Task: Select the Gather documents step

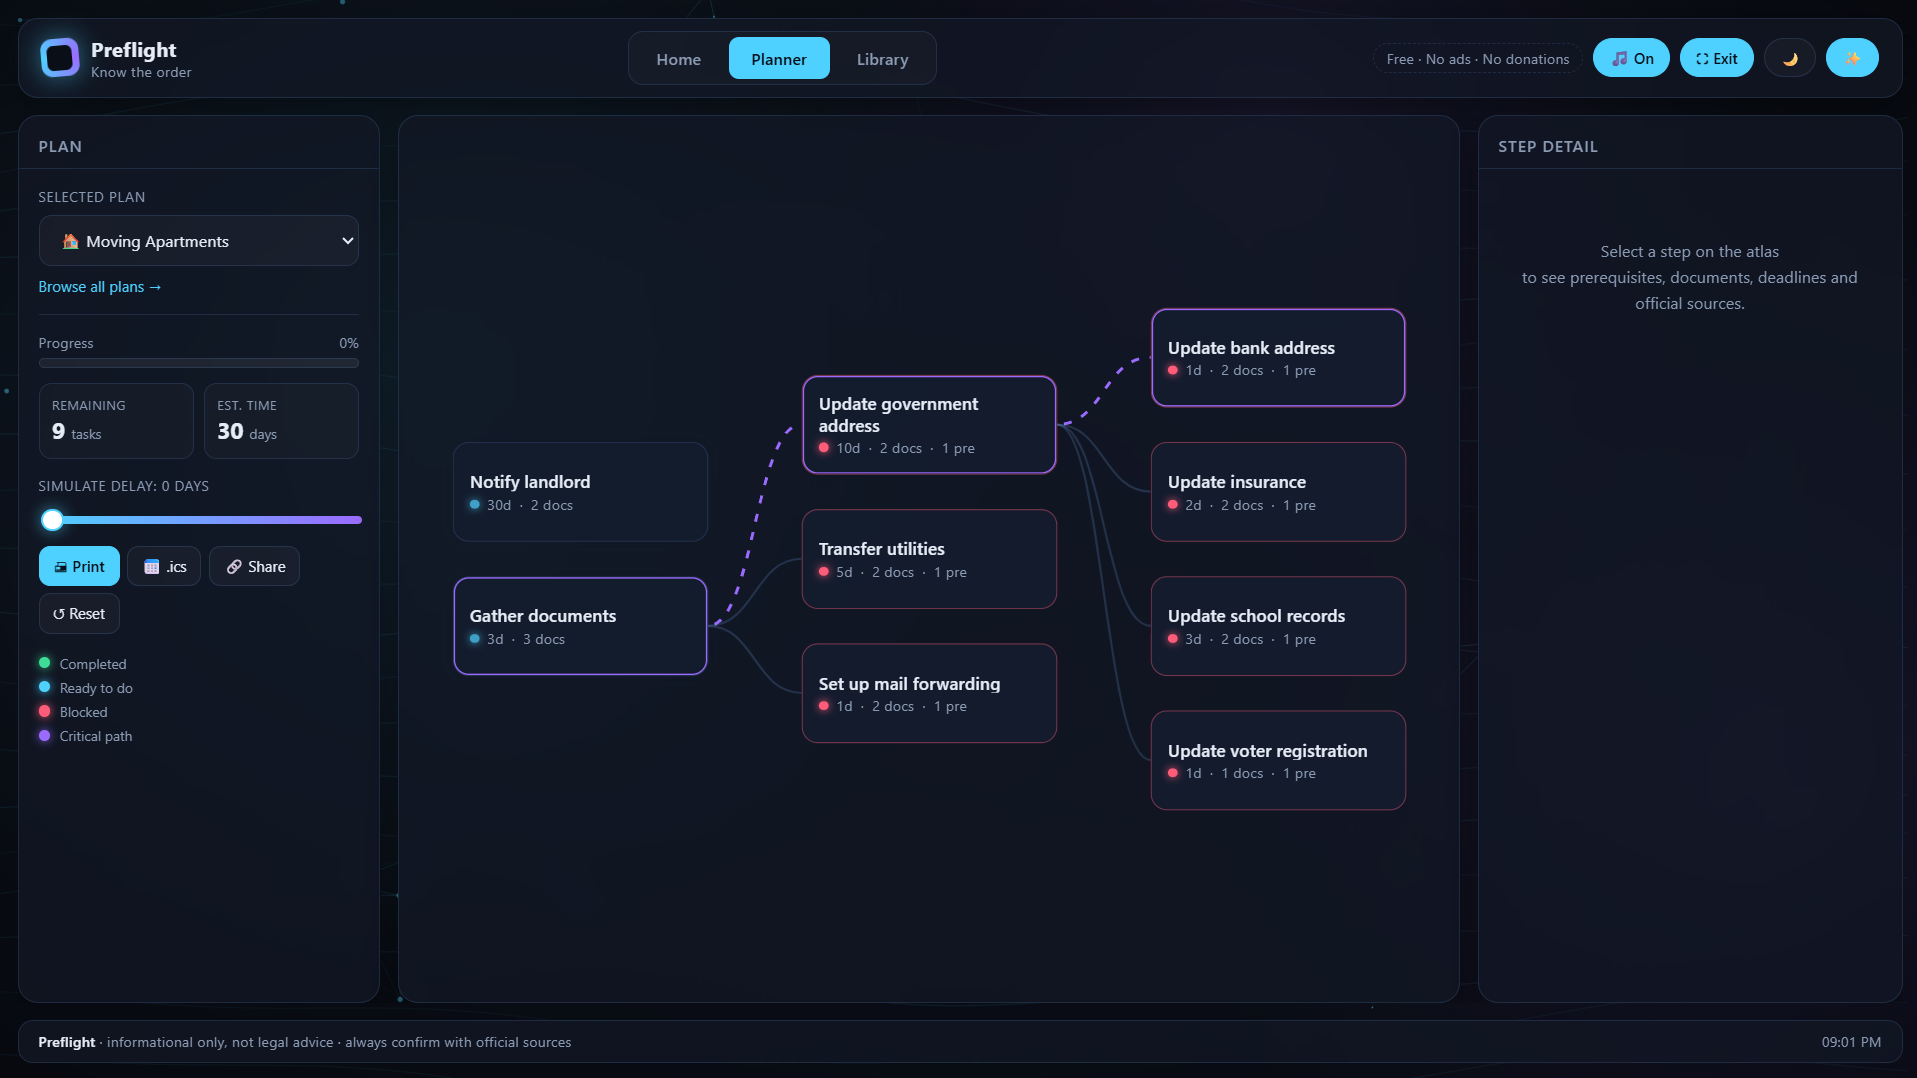Action: tap(580, 626)
